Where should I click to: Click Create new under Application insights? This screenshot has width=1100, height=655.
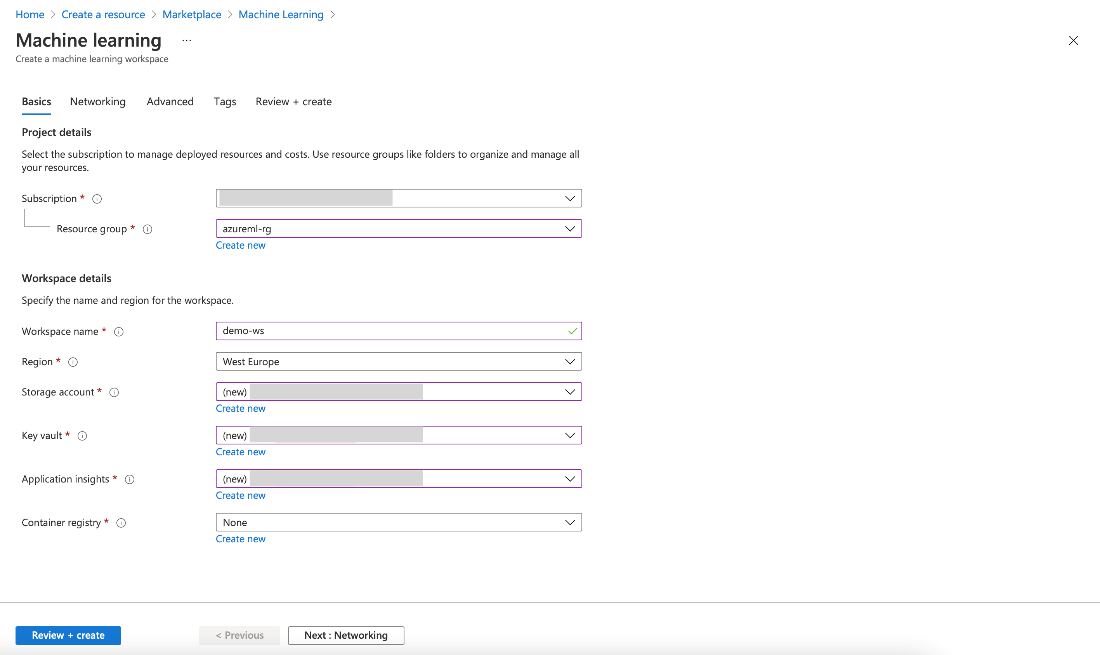(241, 496)
